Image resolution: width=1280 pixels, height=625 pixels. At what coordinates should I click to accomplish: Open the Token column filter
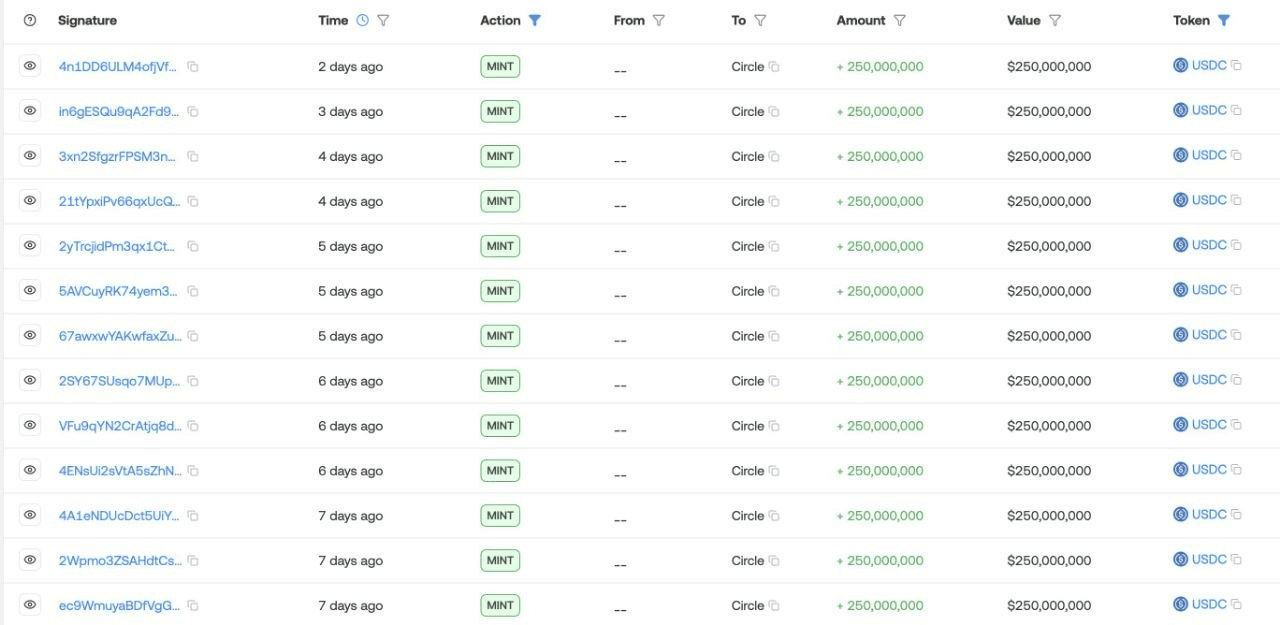(1224, 20)
